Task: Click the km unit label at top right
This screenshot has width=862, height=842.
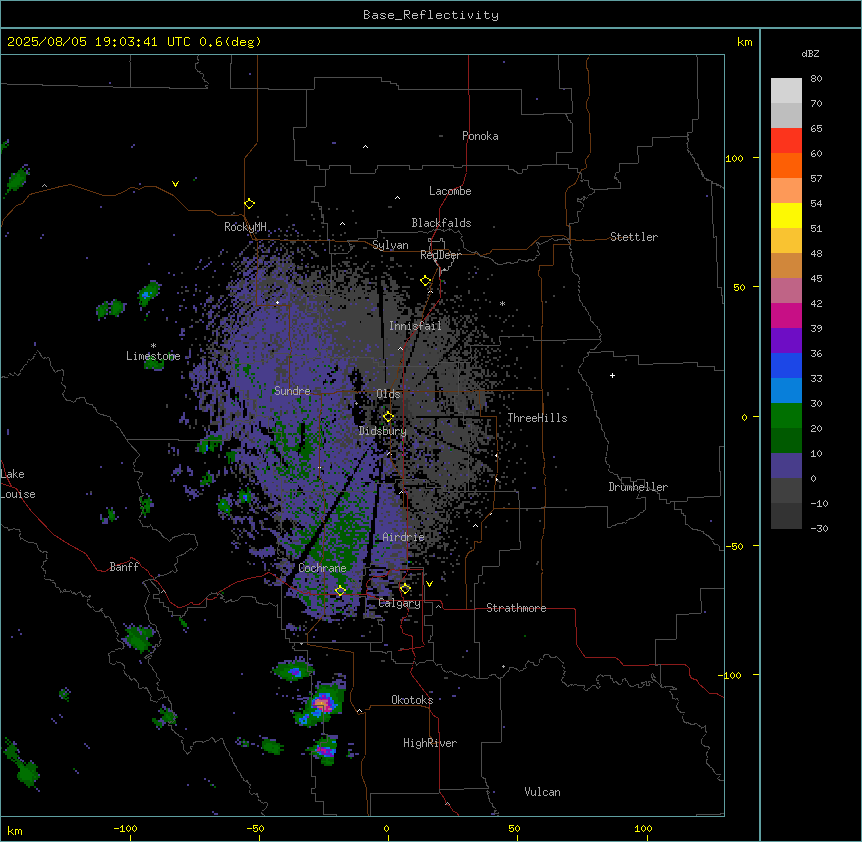Action: (x=744, y=42)
